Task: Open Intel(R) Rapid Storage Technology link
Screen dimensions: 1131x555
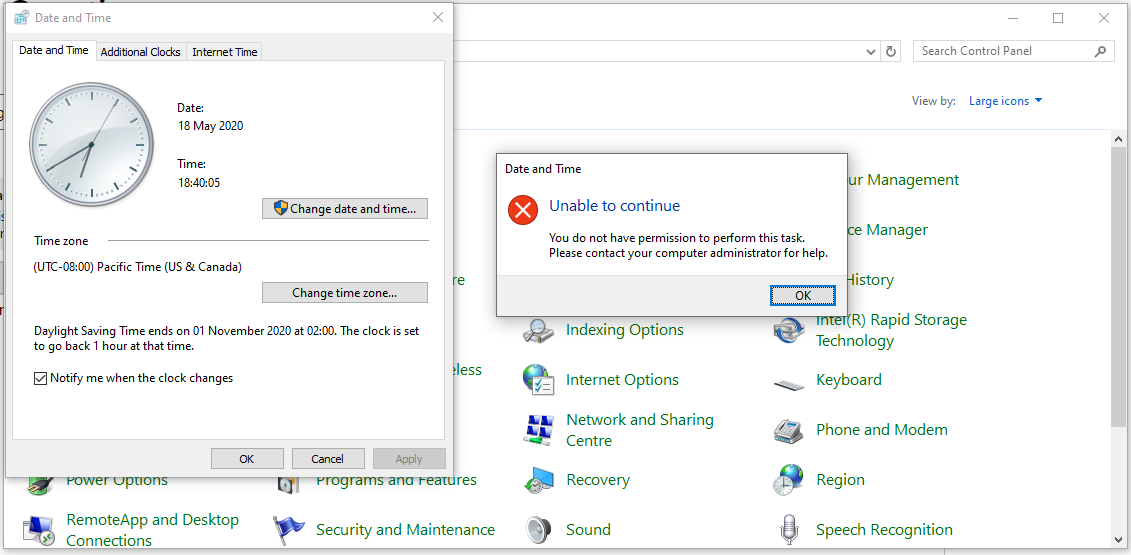Action: click(892, 330)
